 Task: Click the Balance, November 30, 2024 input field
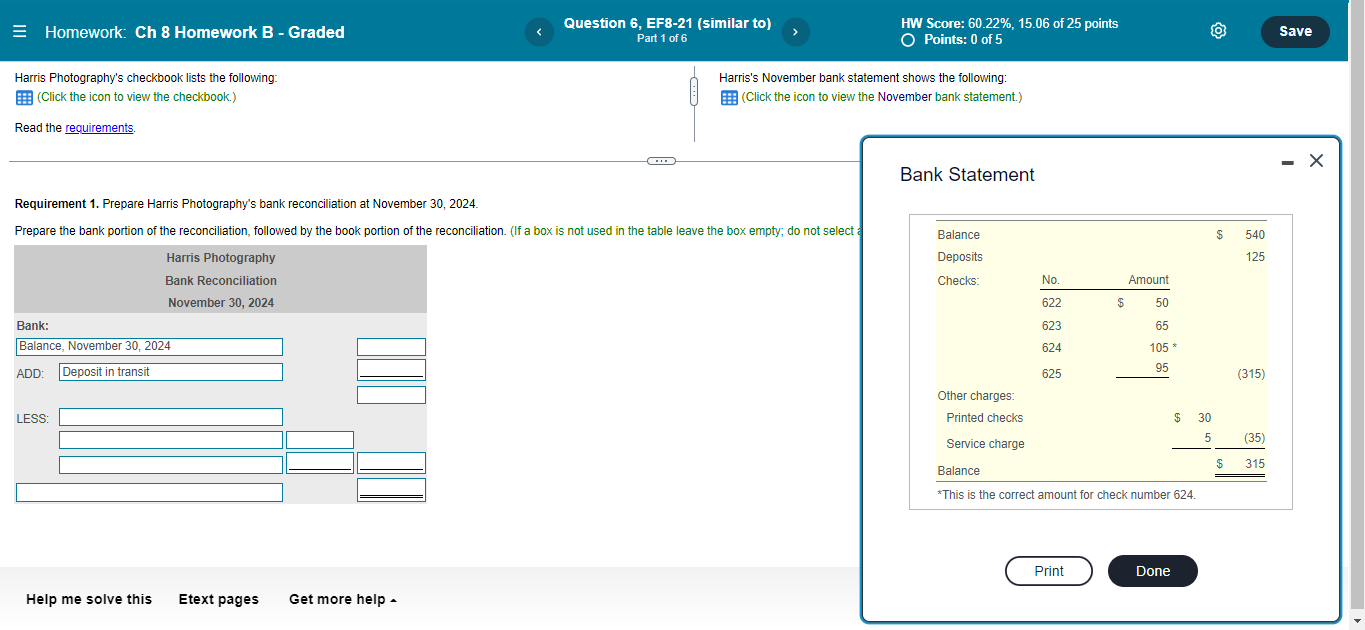click(x=148, y=346)
